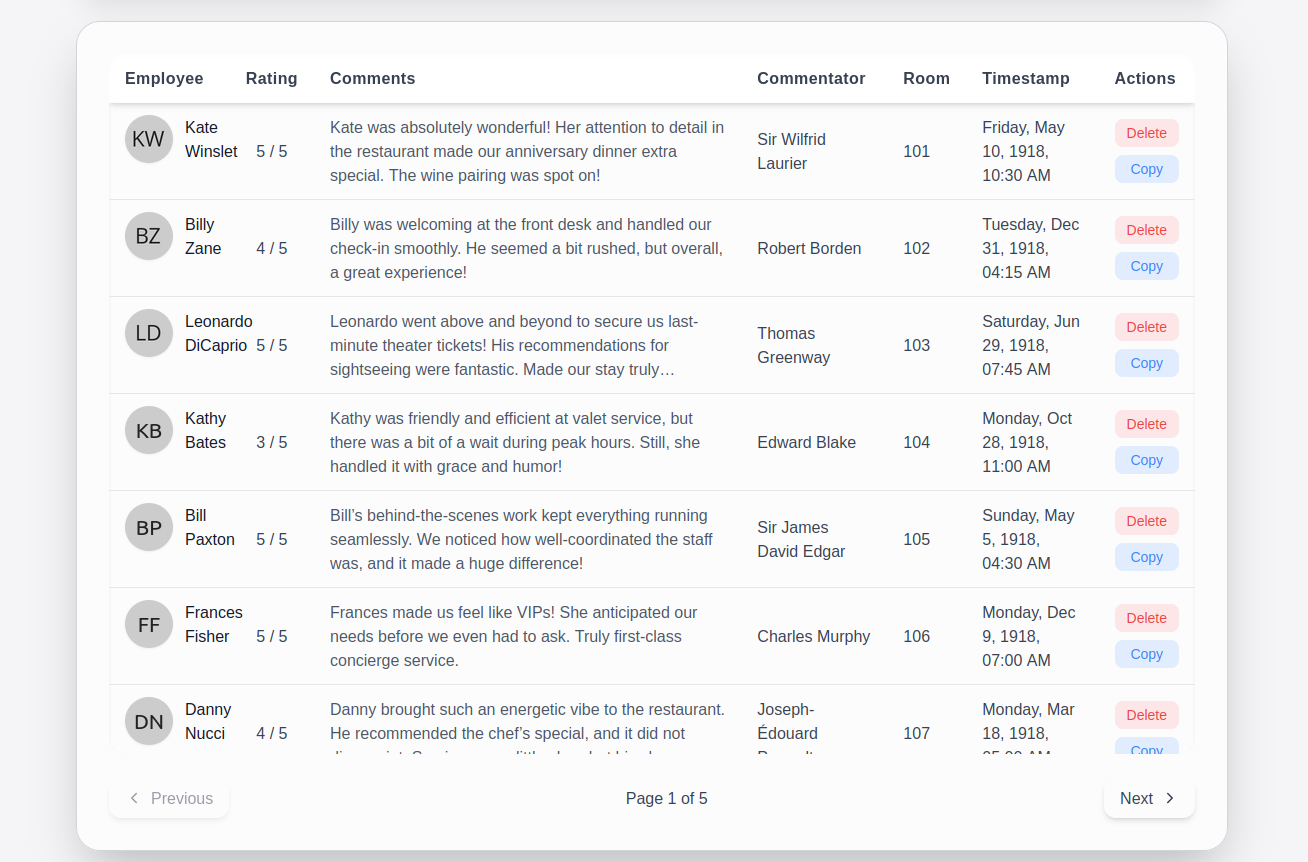The height and width of the screenshot is (862, 1308).
Task: Click the Timestamp column header
Action: [x=1025, y=78]
